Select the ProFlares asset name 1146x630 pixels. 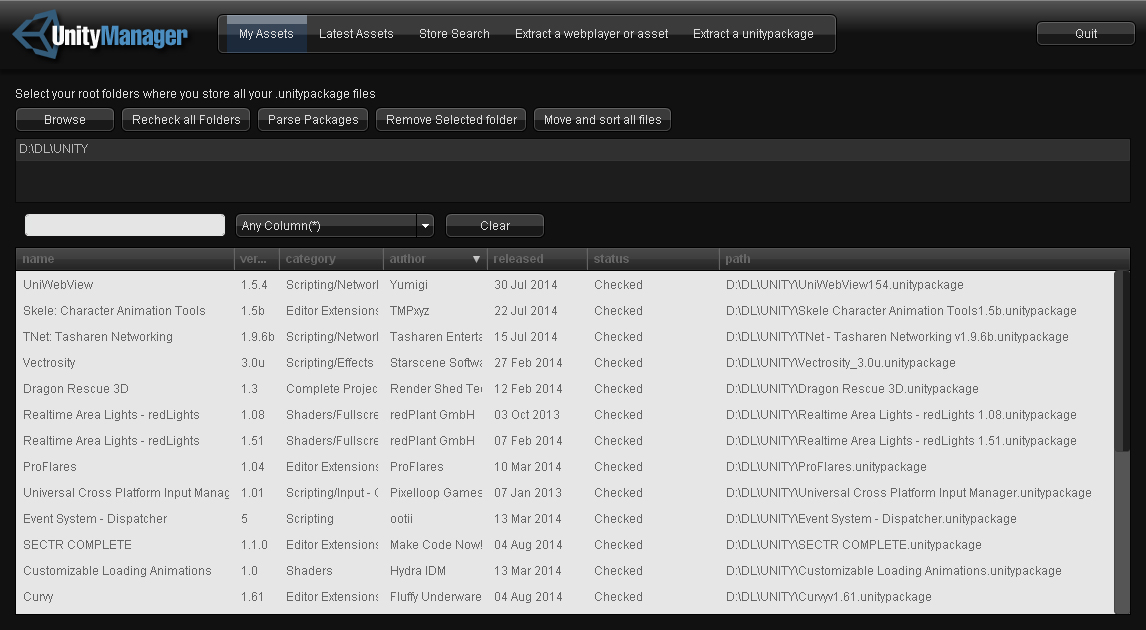50,467
